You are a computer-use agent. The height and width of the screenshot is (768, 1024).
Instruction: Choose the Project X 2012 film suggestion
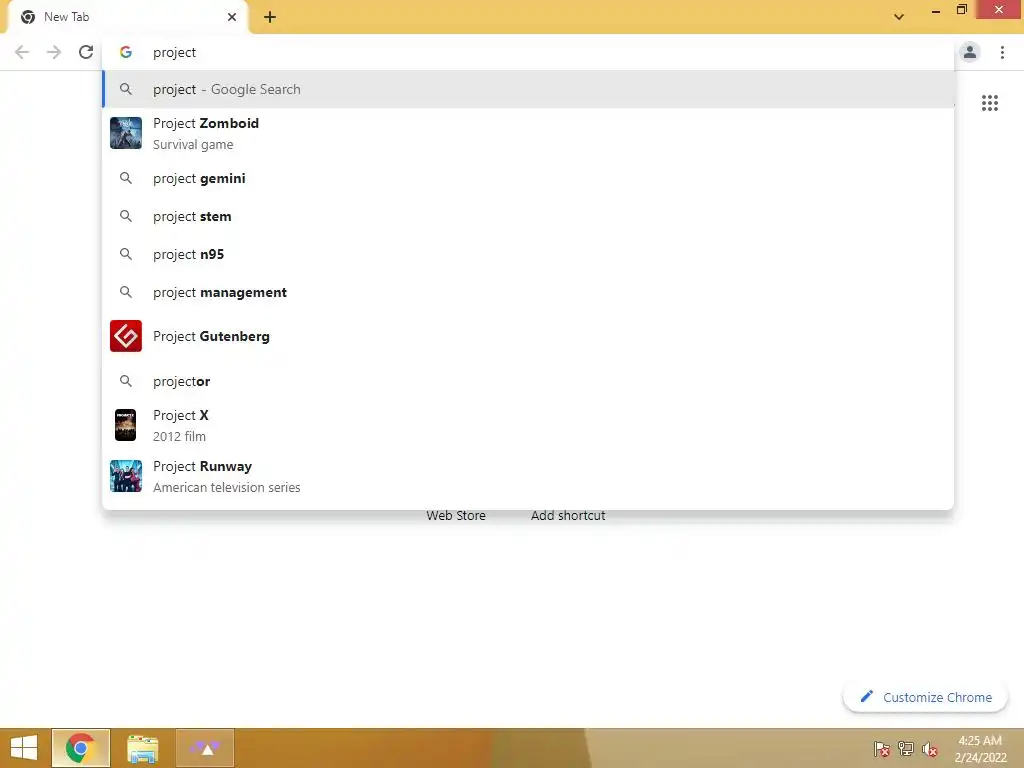click(x=528, y=425)
